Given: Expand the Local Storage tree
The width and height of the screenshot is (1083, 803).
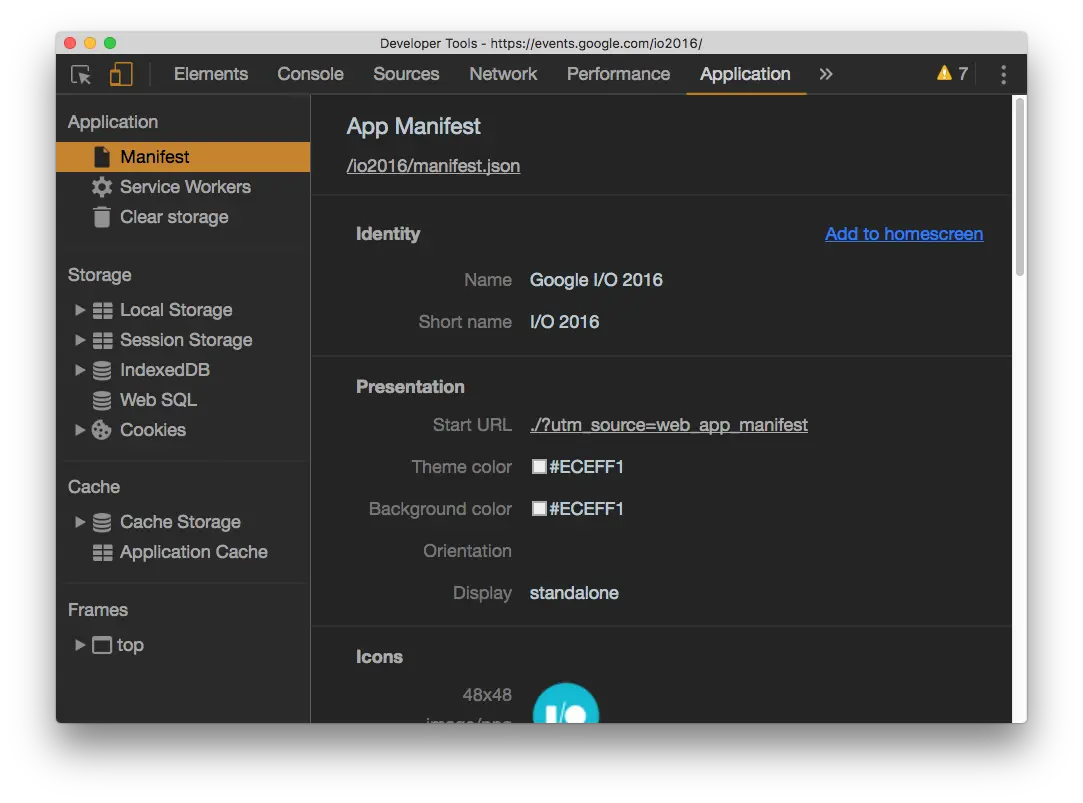Looking at the screenshot, I should [x=79, y=310].
